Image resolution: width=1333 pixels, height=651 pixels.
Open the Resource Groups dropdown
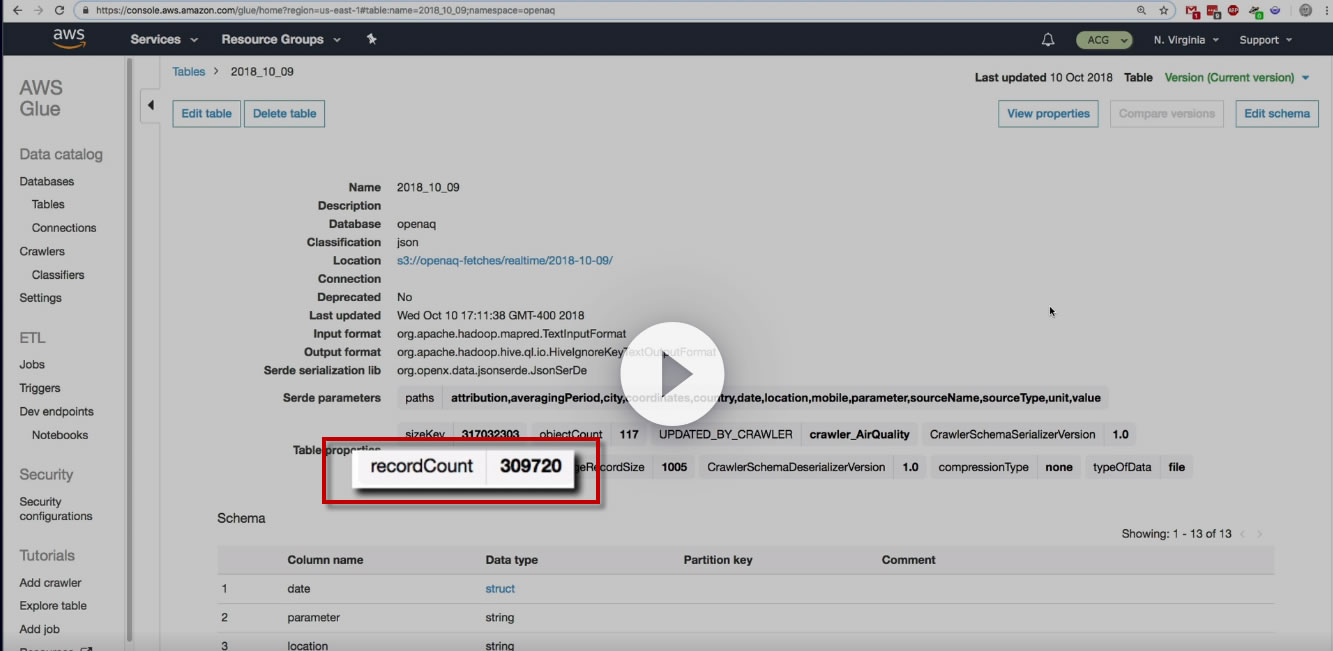[x=281, y=40]
